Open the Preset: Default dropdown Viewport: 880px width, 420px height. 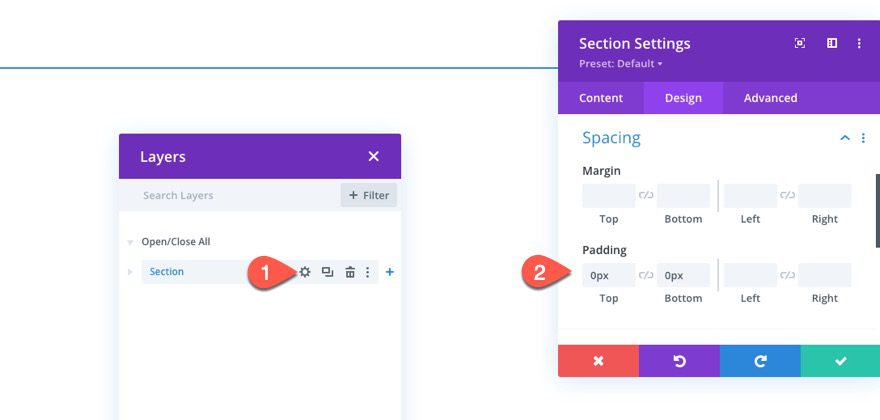point(620,64)
